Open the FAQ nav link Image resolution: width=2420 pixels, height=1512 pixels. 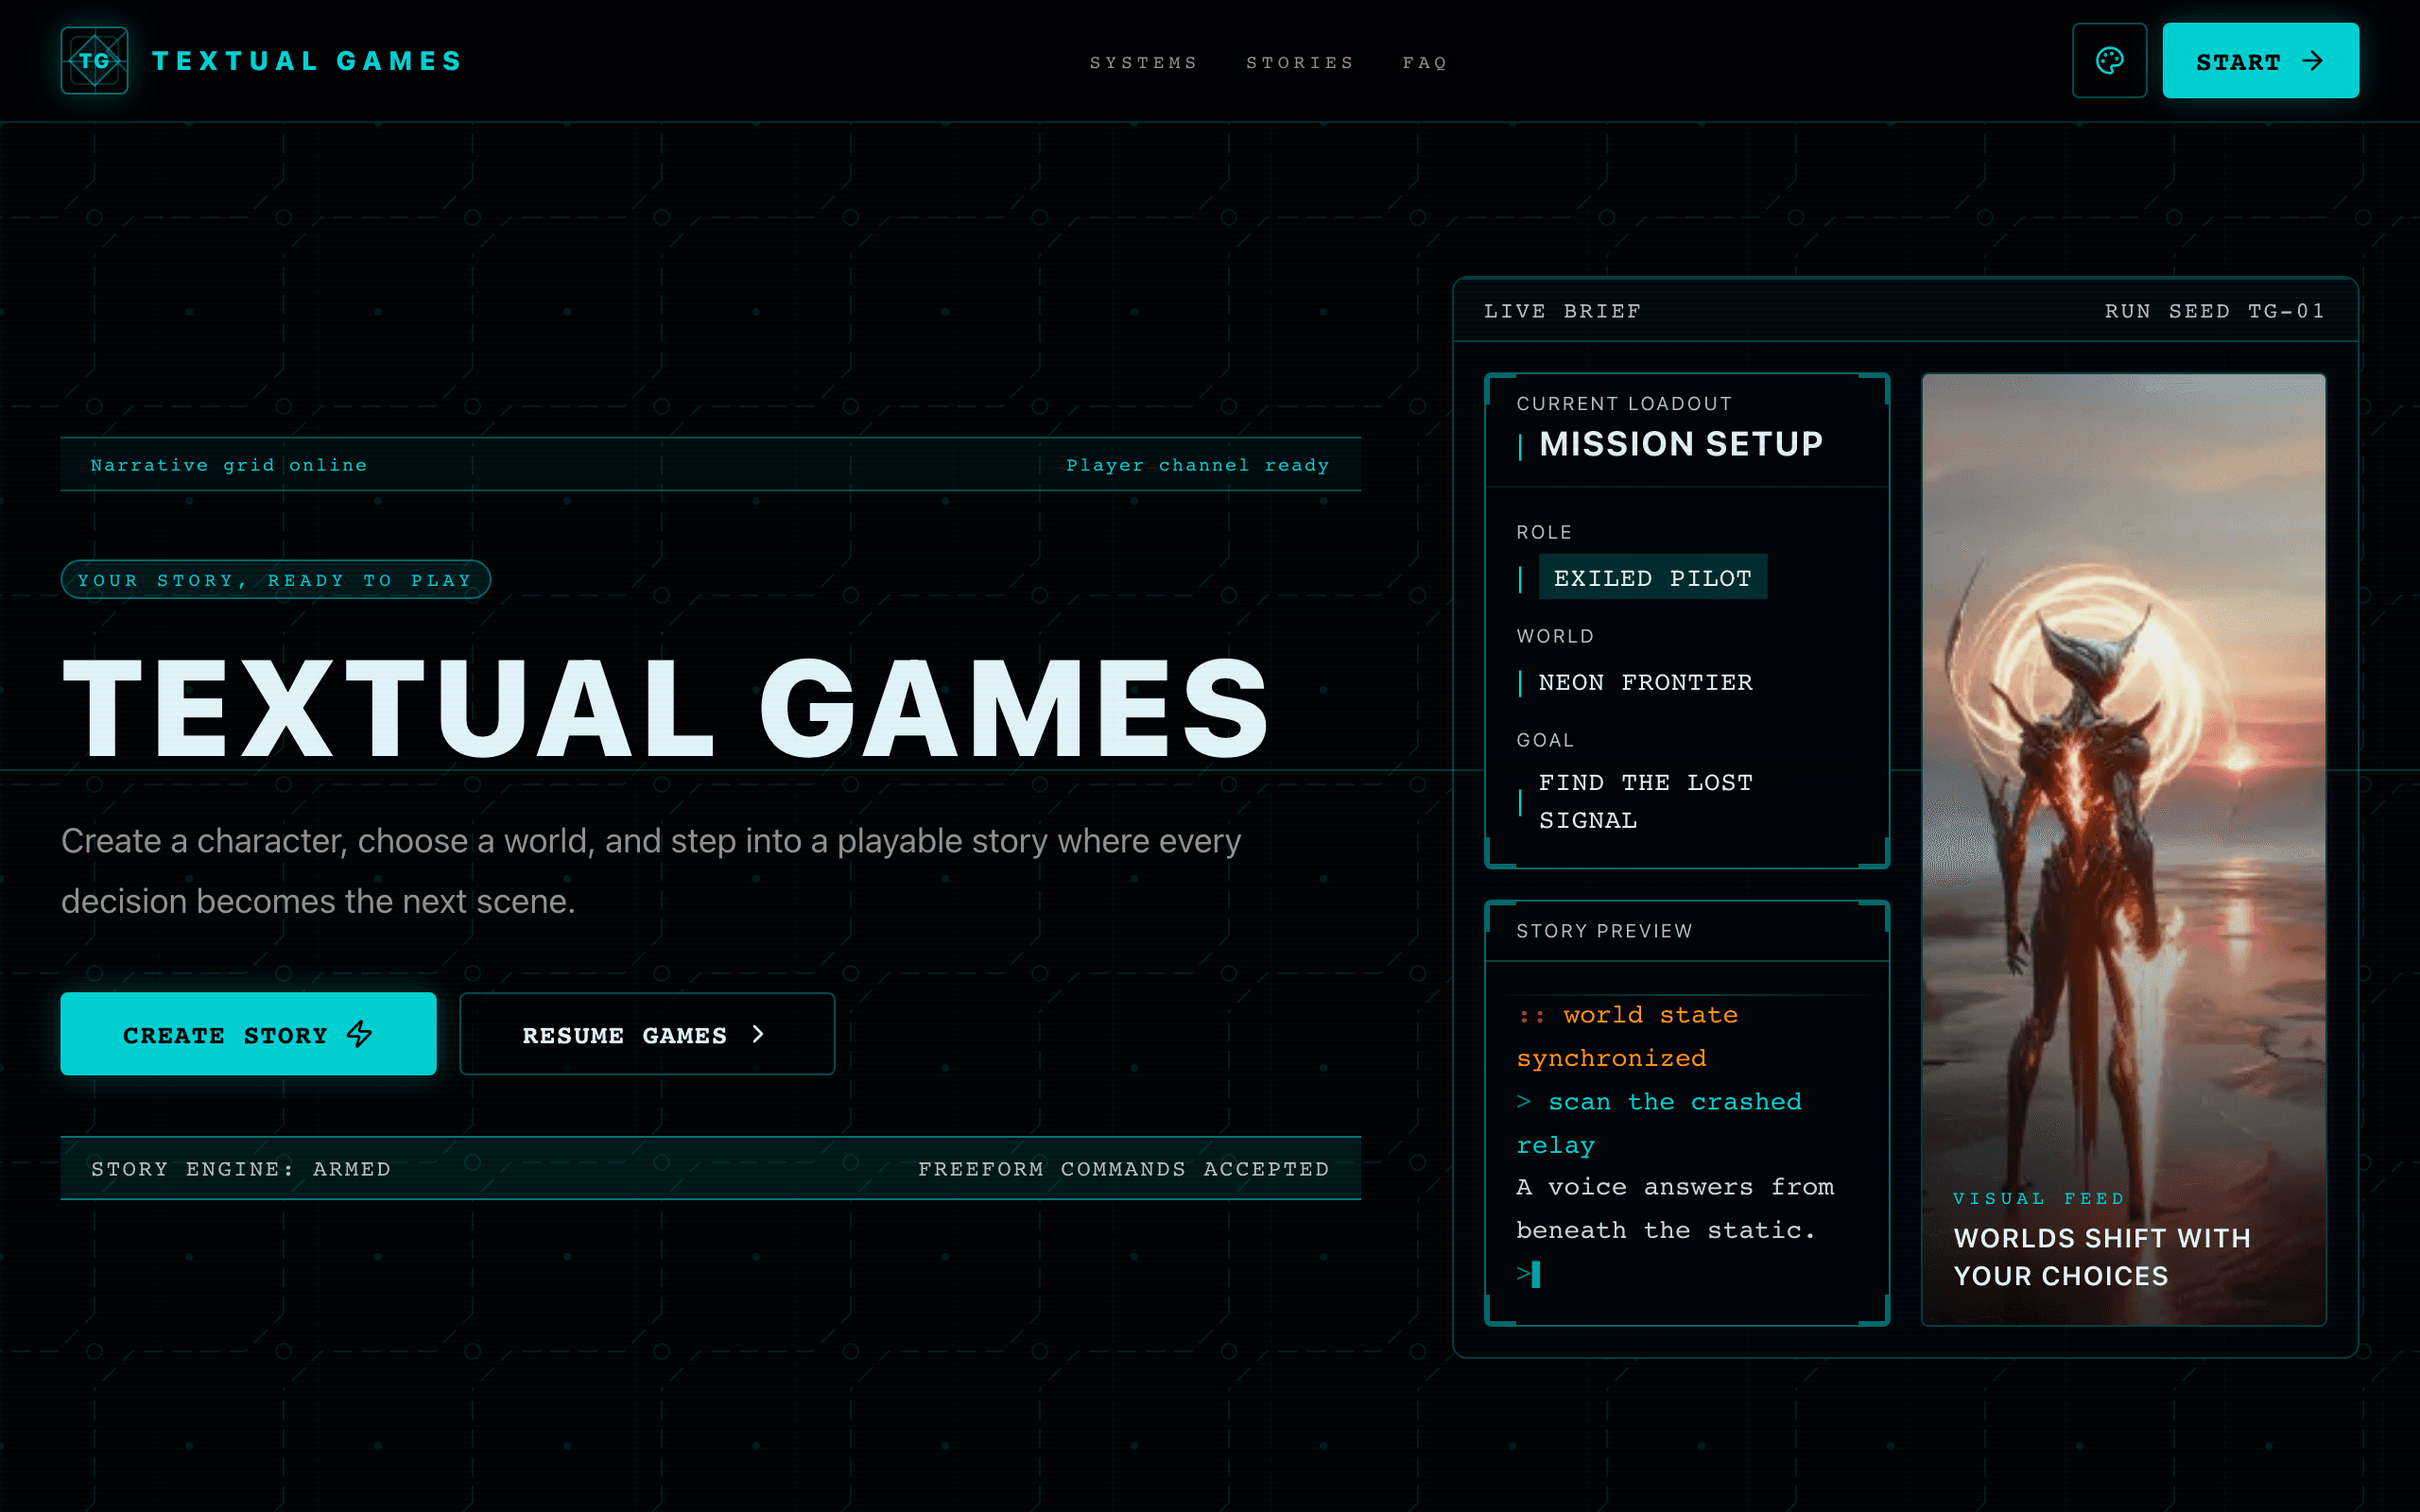1425,62
